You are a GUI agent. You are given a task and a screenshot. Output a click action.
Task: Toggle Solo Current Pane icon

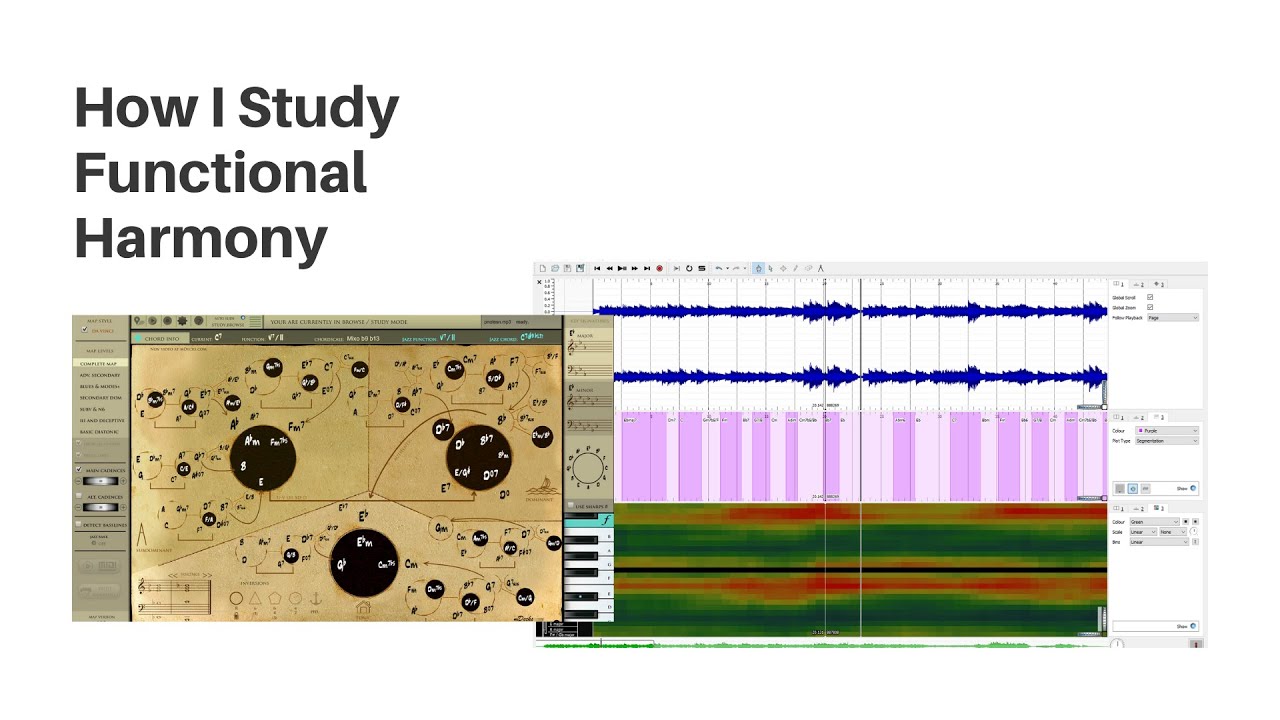(x=702, y=268)
